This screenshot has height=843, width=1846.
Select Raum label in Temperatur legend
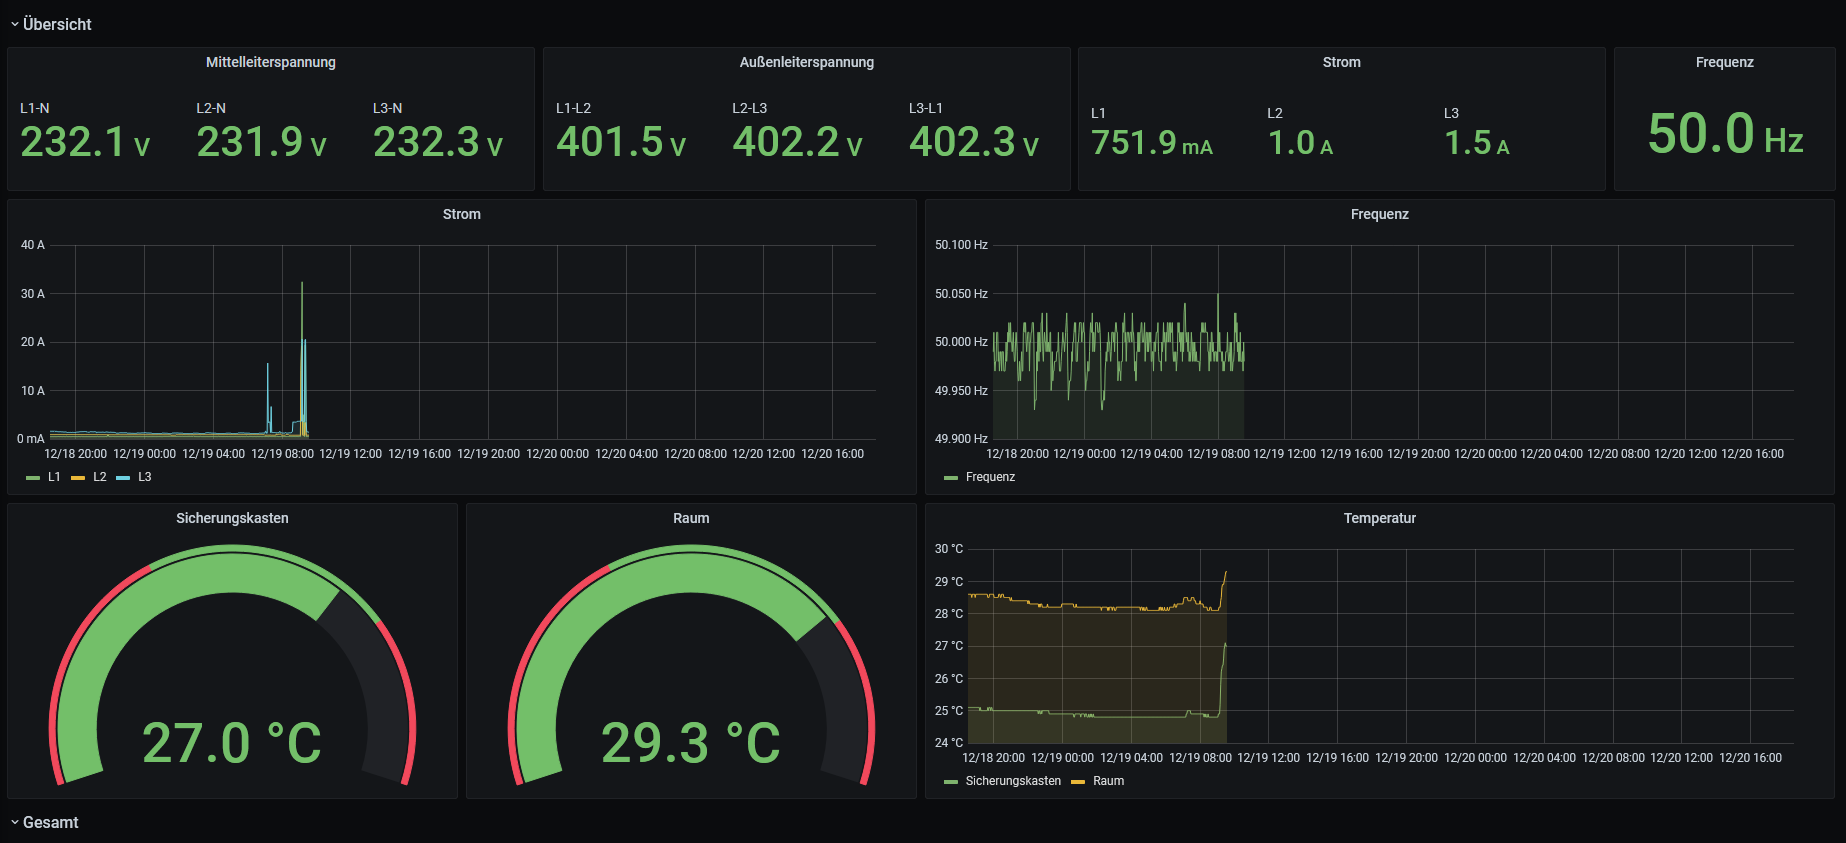pos(1108,781)
